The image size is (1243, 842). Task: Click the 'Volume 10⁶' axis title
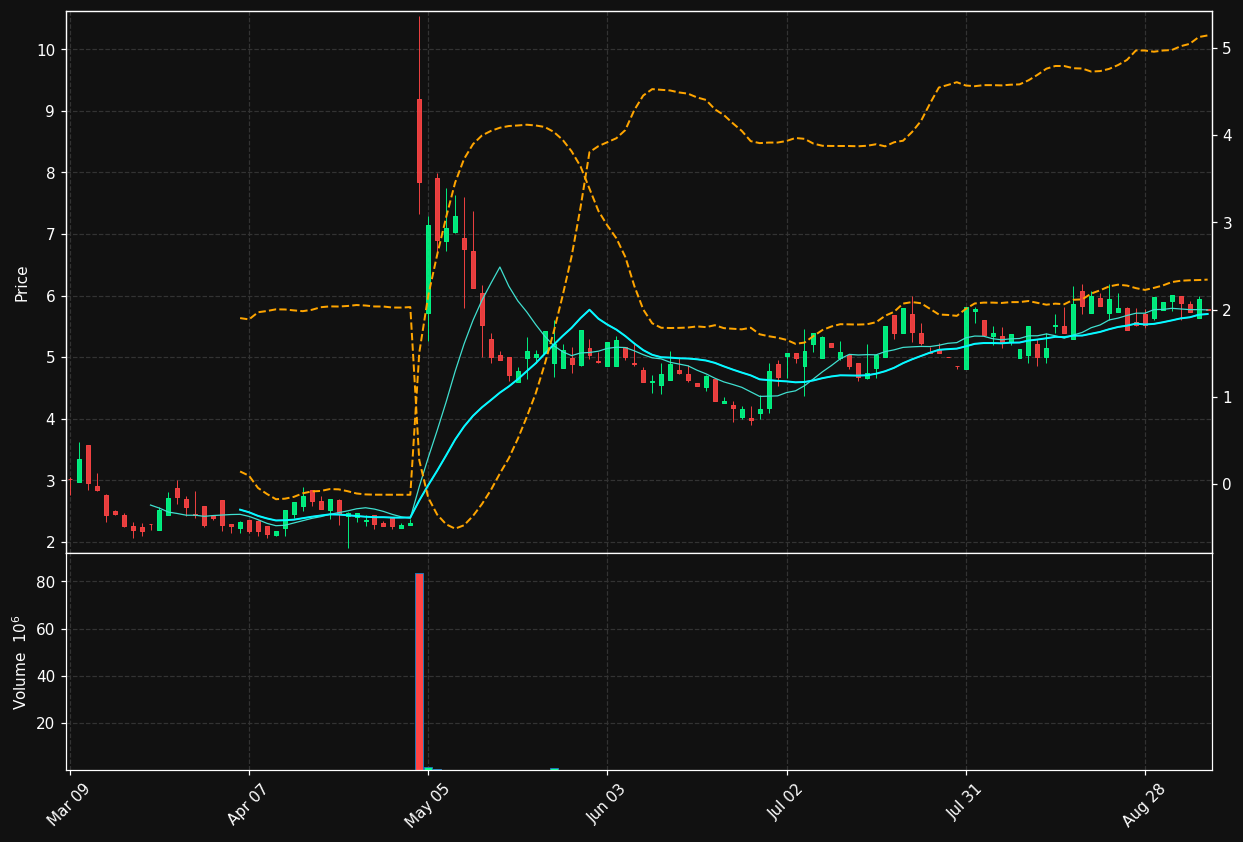point(21,662)
